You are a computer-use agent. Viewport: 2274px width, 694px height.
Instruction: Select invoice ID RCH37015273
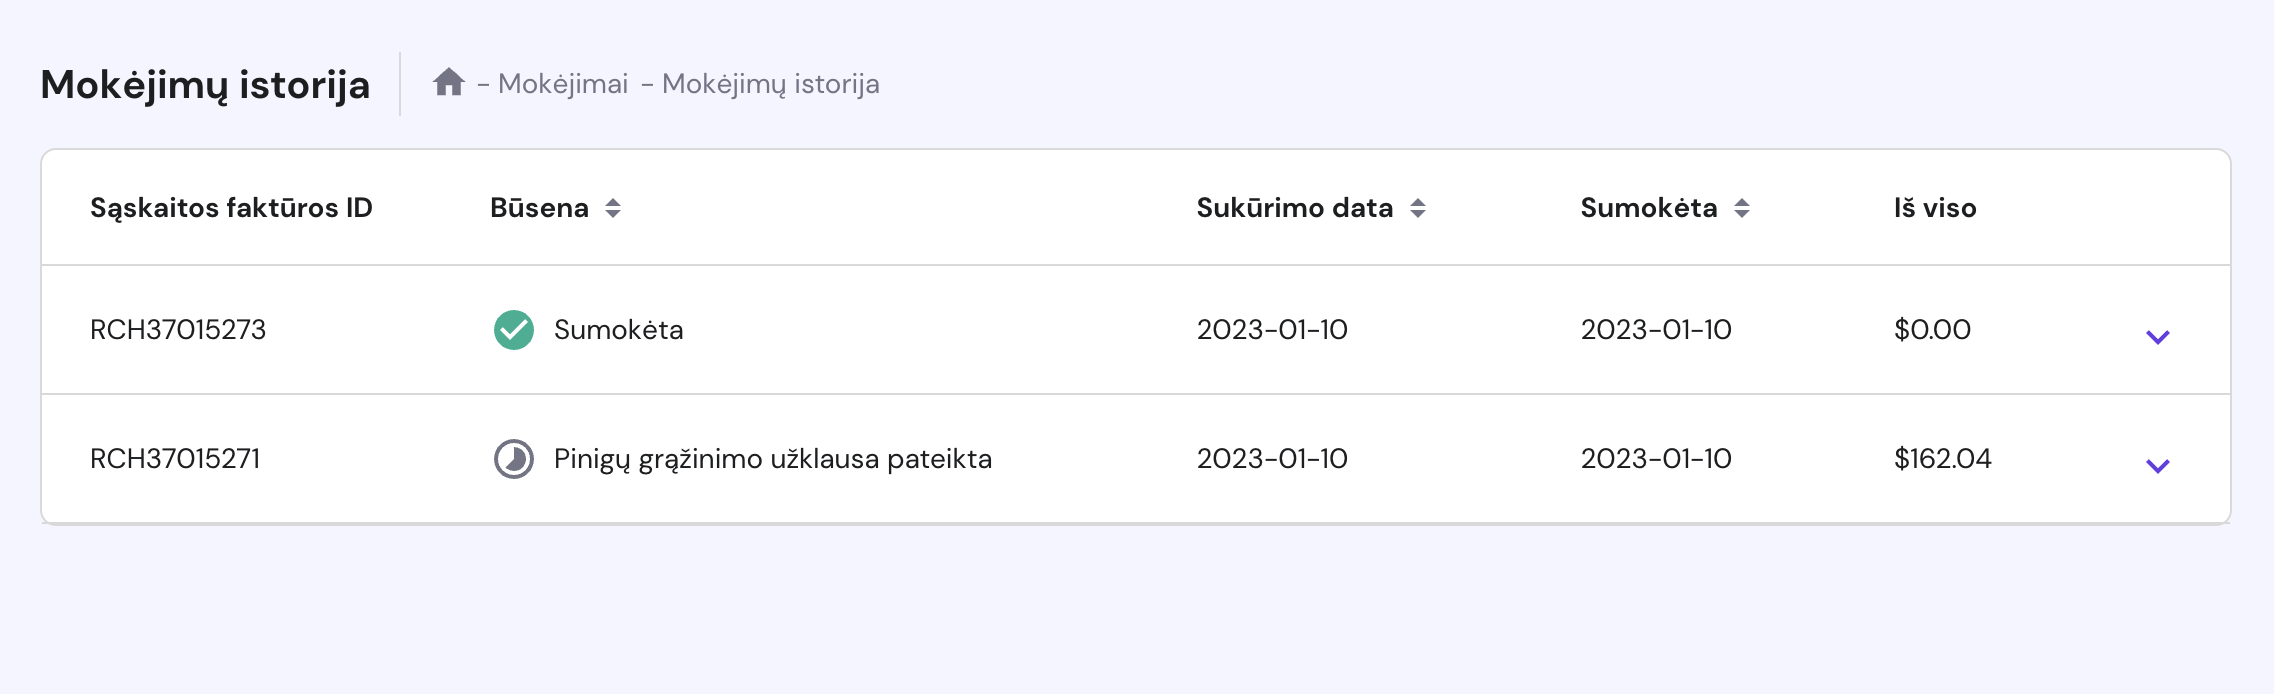pyautogui.click(x=178, y=330)
